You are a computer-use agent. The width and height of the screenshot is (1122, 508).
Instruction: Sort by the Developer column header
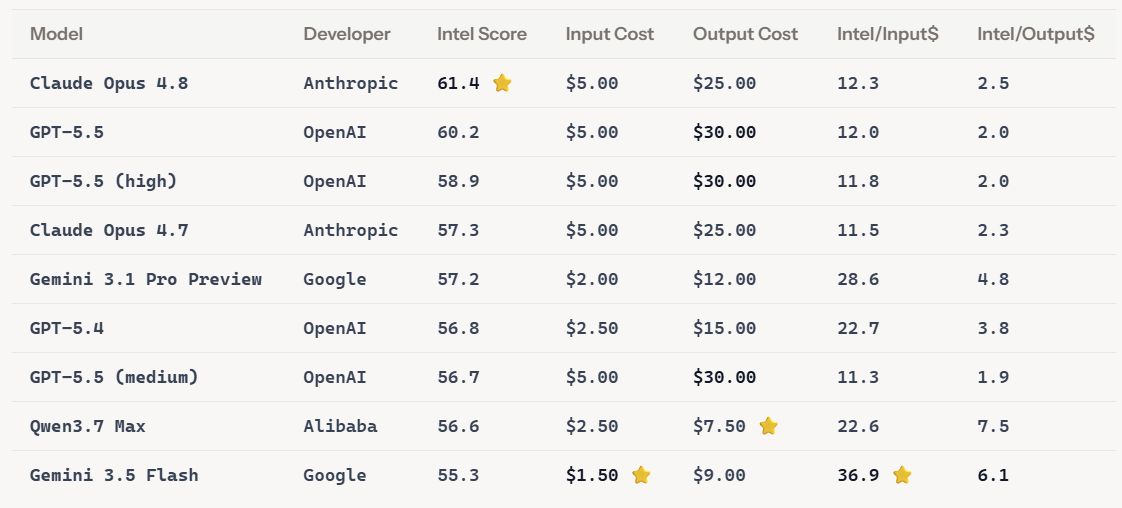[x=347, y=34]
